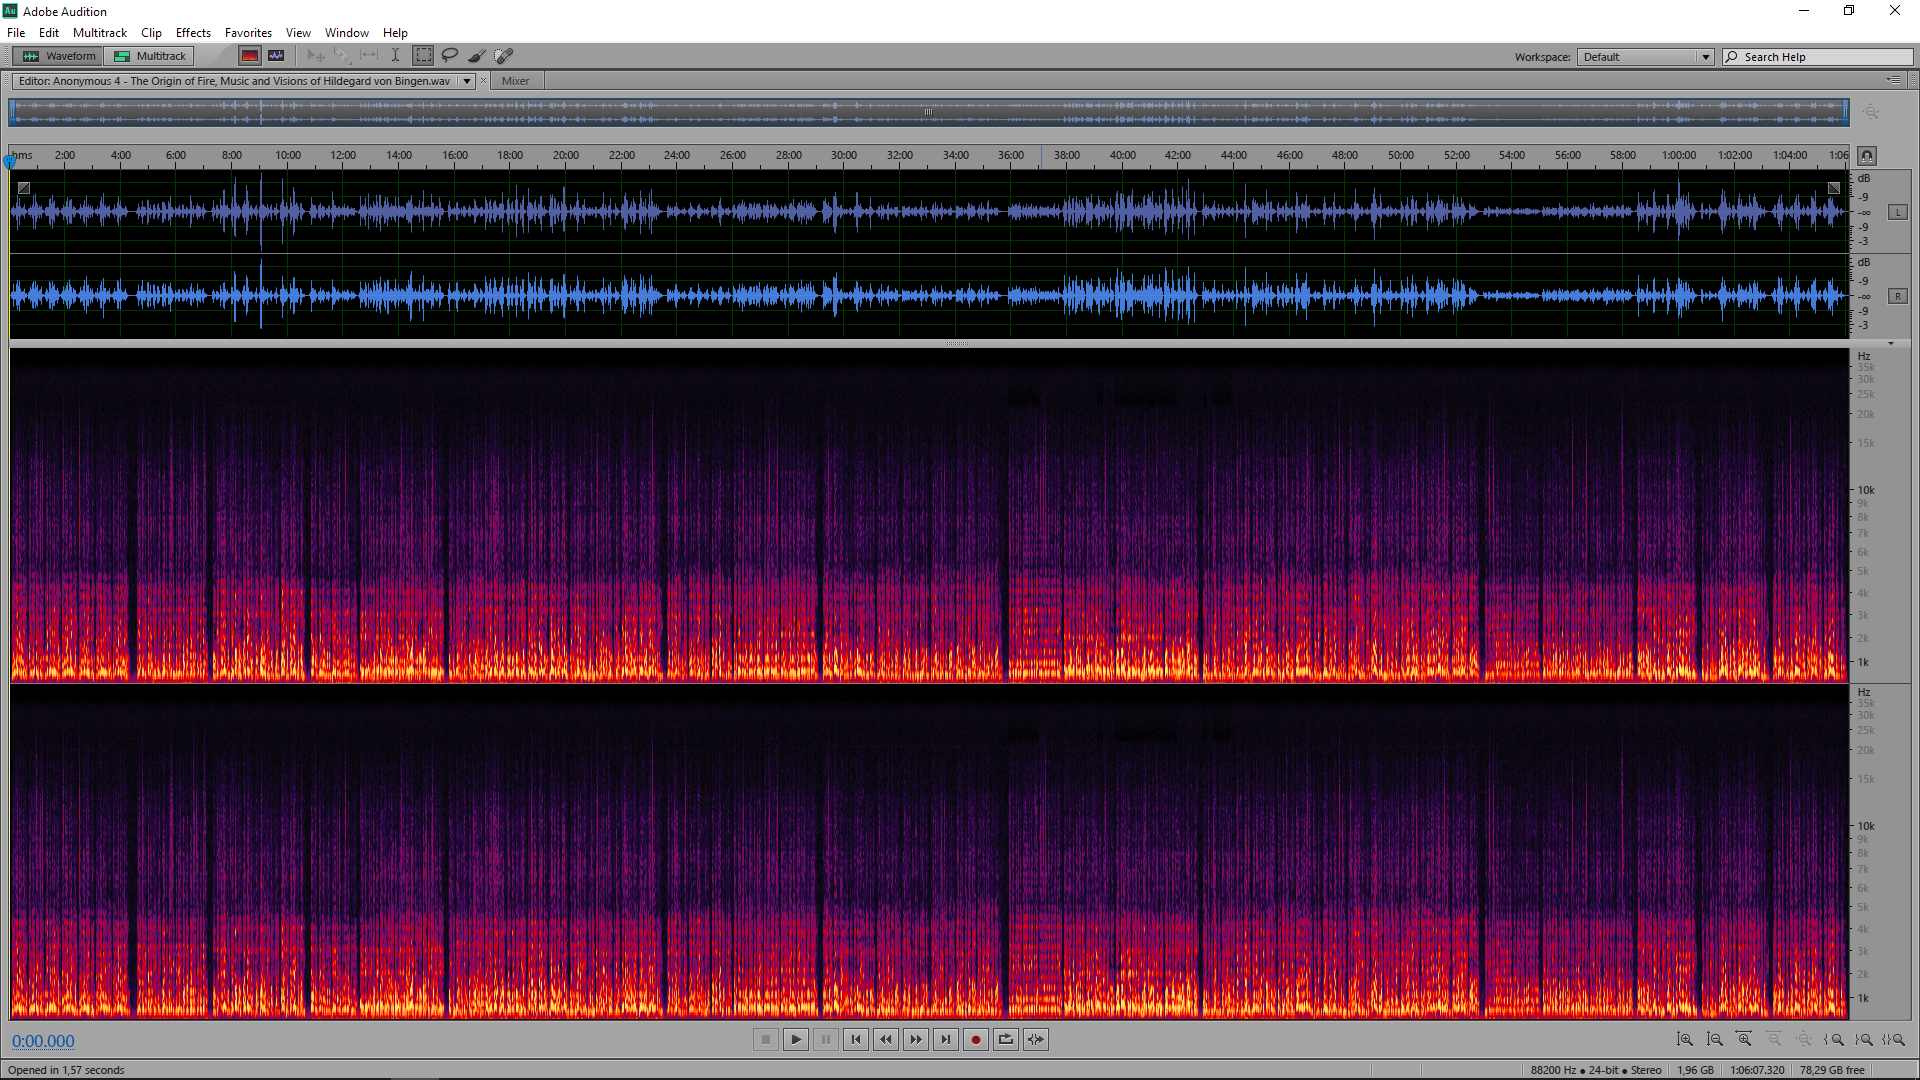Select the Time Selection tool

(395, 56)
